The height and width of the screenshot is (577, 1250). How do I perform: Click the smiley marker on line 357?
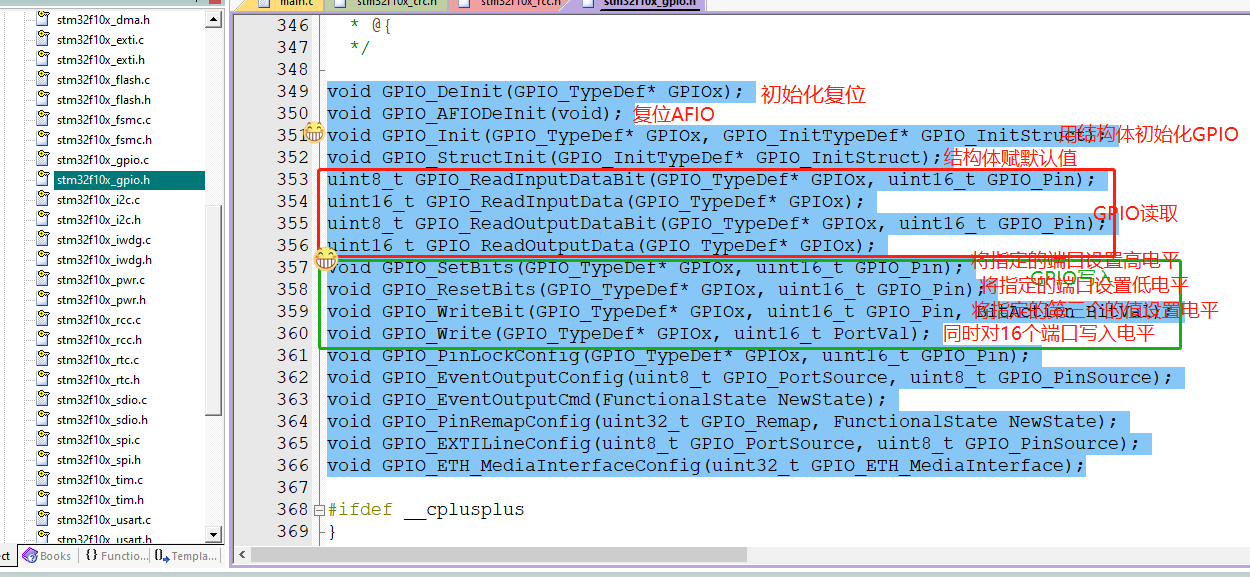coord(325,260)
